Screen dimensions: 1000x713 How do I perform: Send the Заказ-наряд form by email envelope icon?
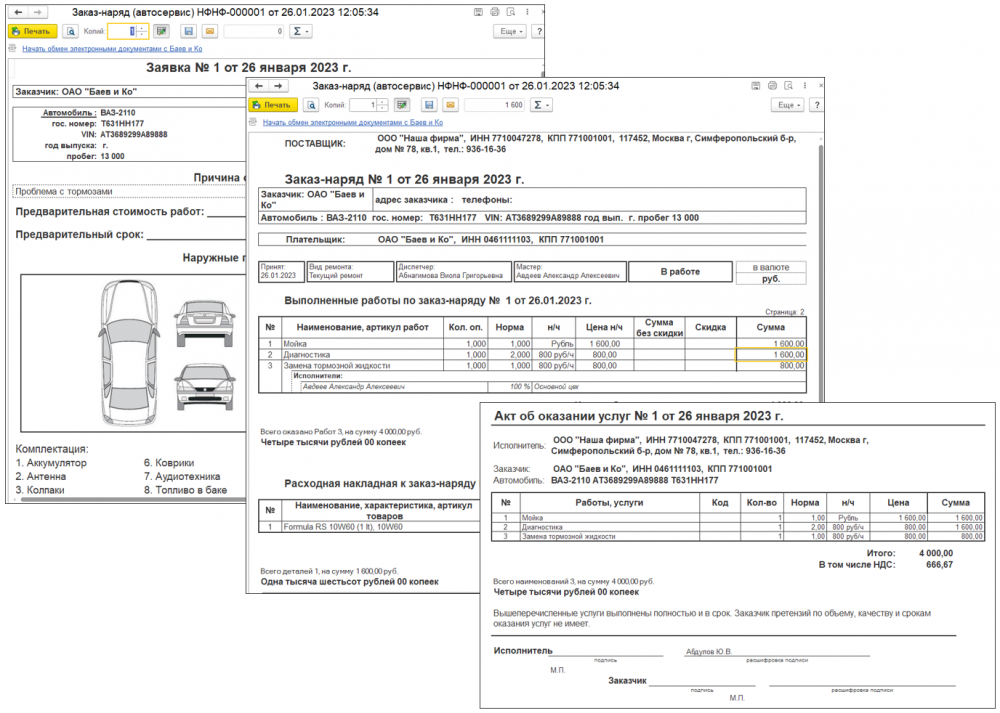click(x=450, y=105)
